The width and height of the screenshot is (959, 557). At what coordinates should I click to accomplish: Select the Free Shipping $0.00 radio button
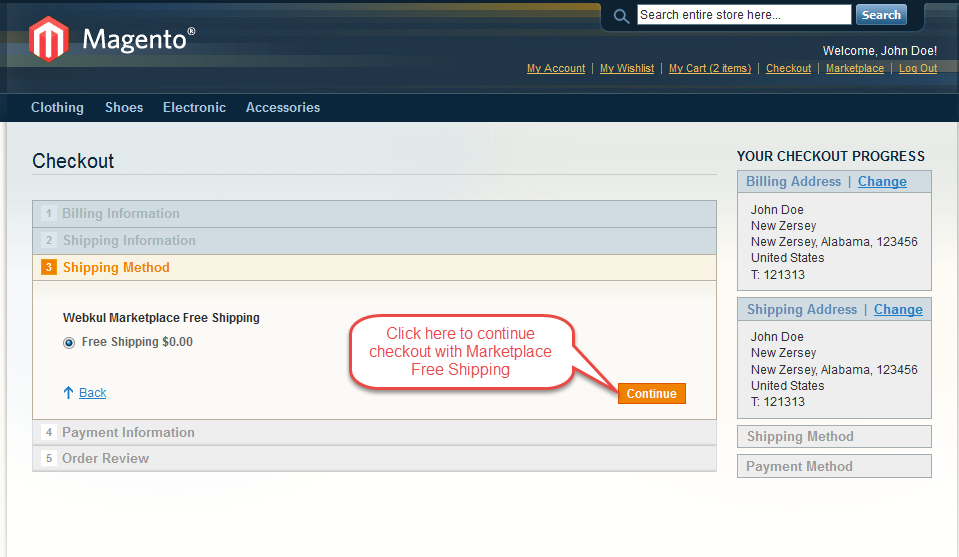[x=69, y=343]
